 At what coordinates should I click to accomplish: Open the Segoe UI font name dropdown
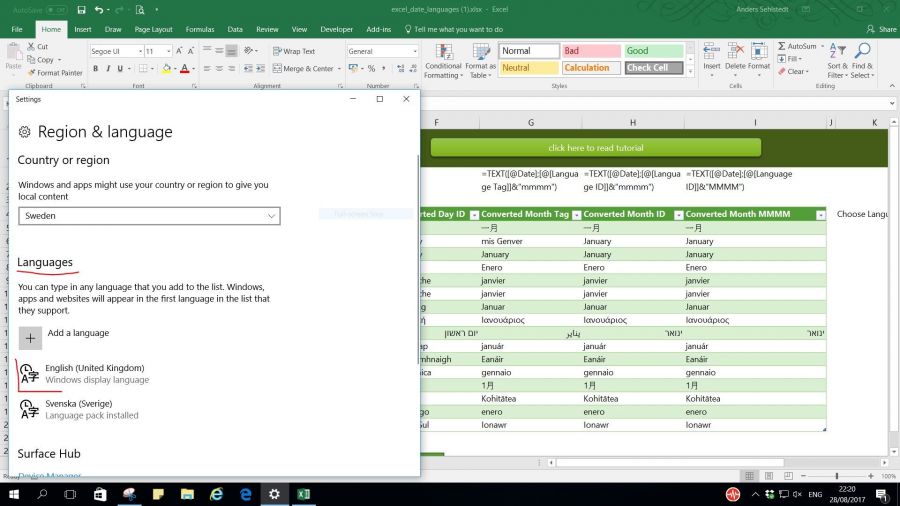coord(140,51)
